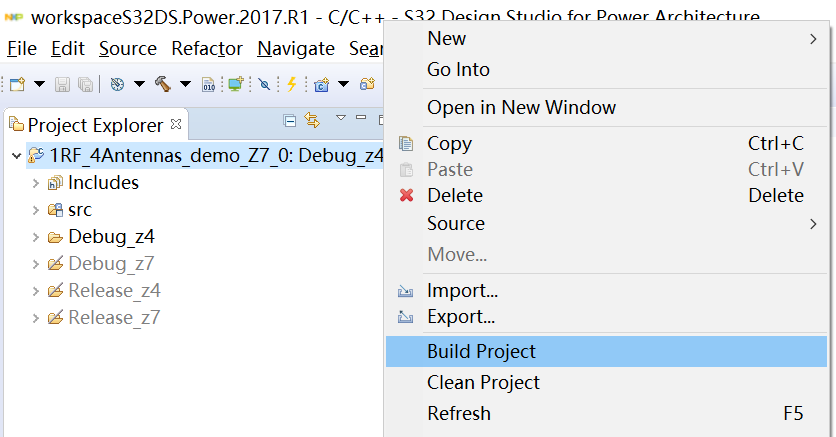Open the Project Explorer view menu triangle
836x437 pixels.
click(340, 119)
